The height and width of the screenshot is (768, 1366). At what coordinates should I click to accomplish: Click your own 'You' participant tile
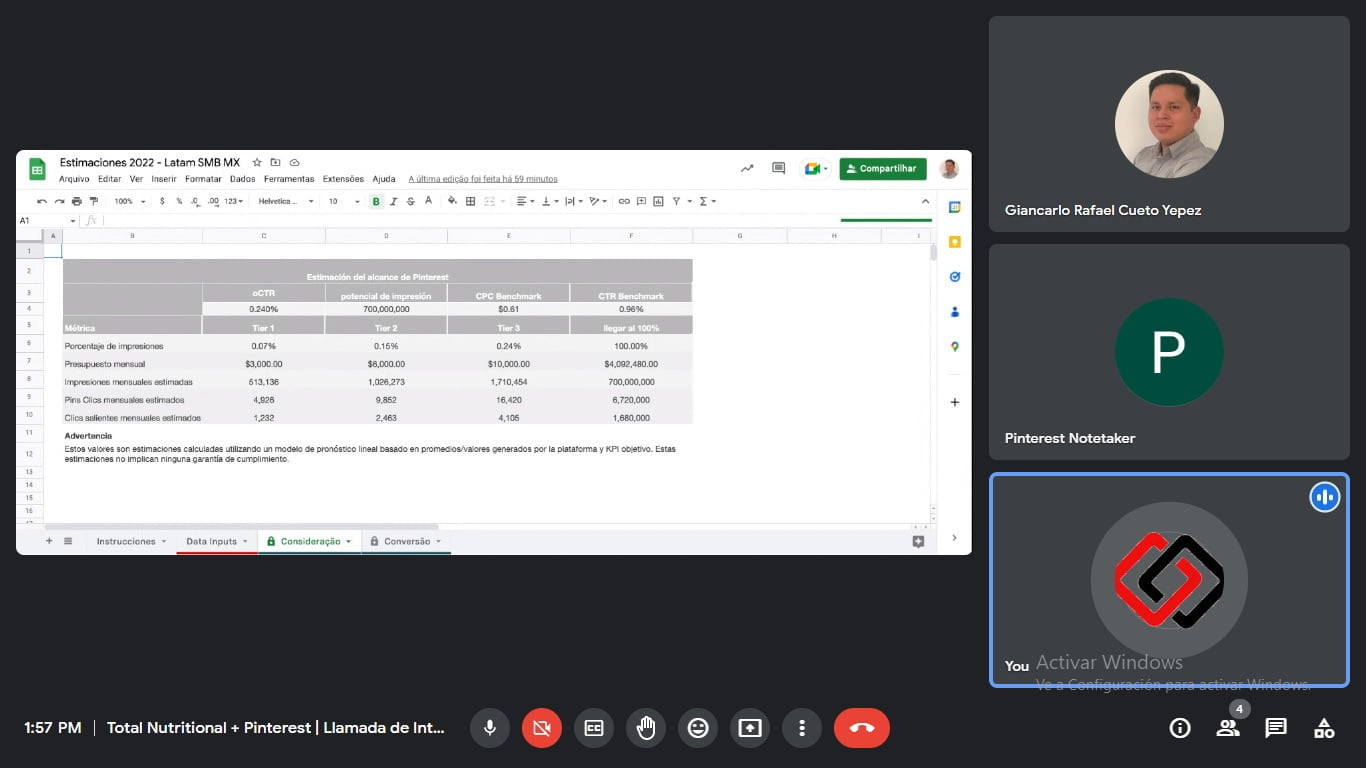click(x=1169, y=580)
